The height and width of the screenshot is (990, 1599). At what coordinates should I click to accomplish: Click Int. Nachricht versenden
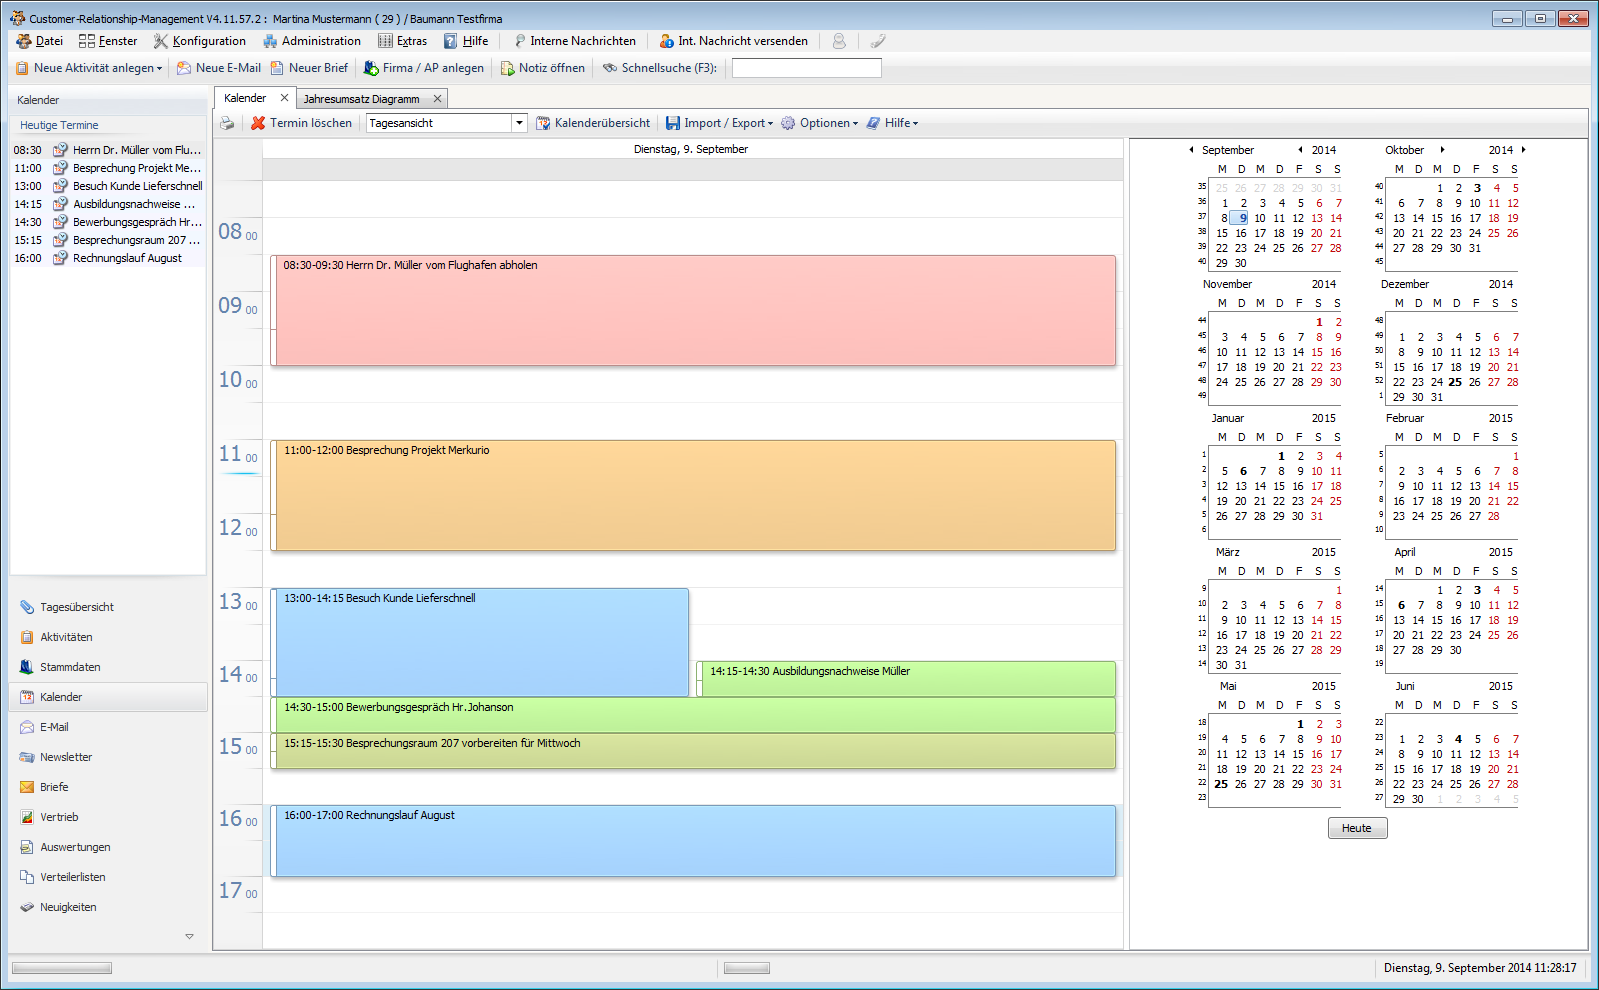tap(733, 41)
